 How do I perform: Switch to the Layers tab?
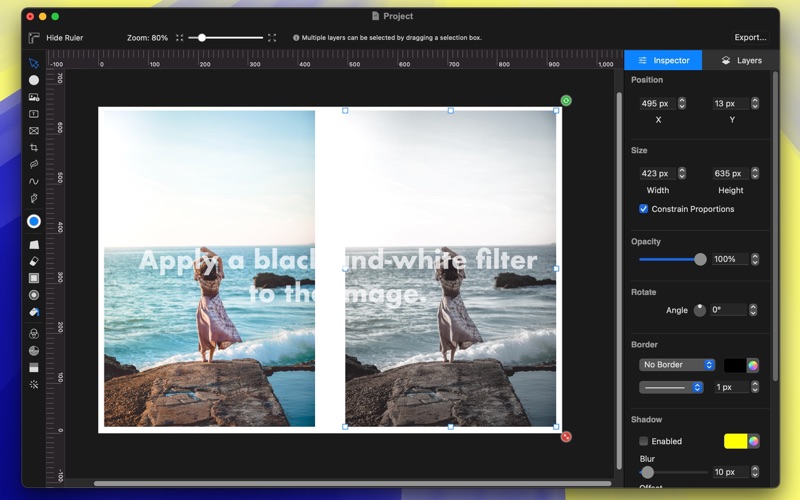point(741,61)
